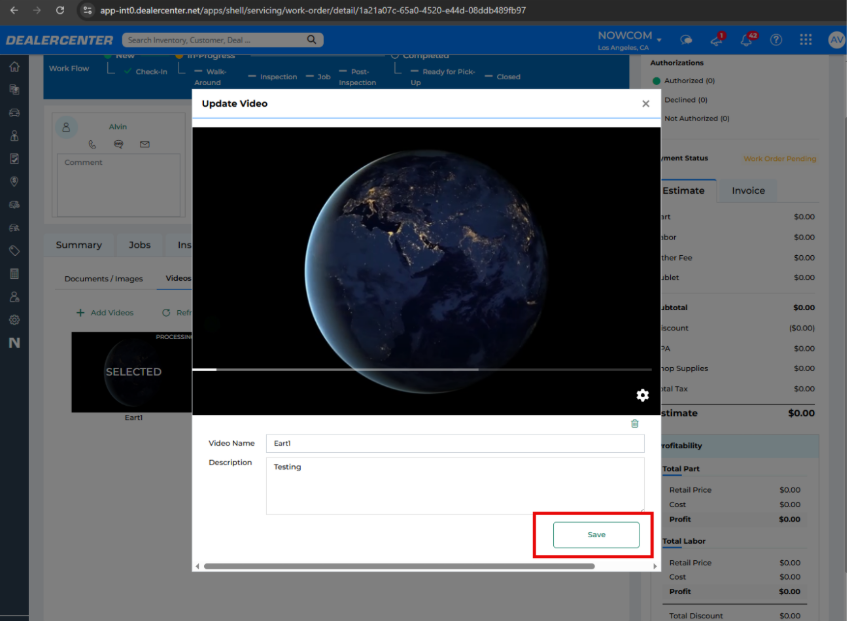Click Declined (0) status
Viewport: 847px width, 621px height.
685,100
